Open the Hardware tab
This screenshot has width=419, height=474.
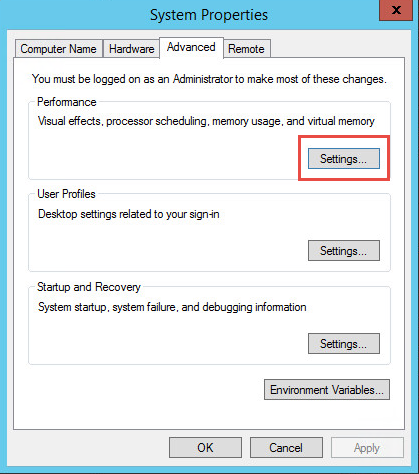pos(131,49)
